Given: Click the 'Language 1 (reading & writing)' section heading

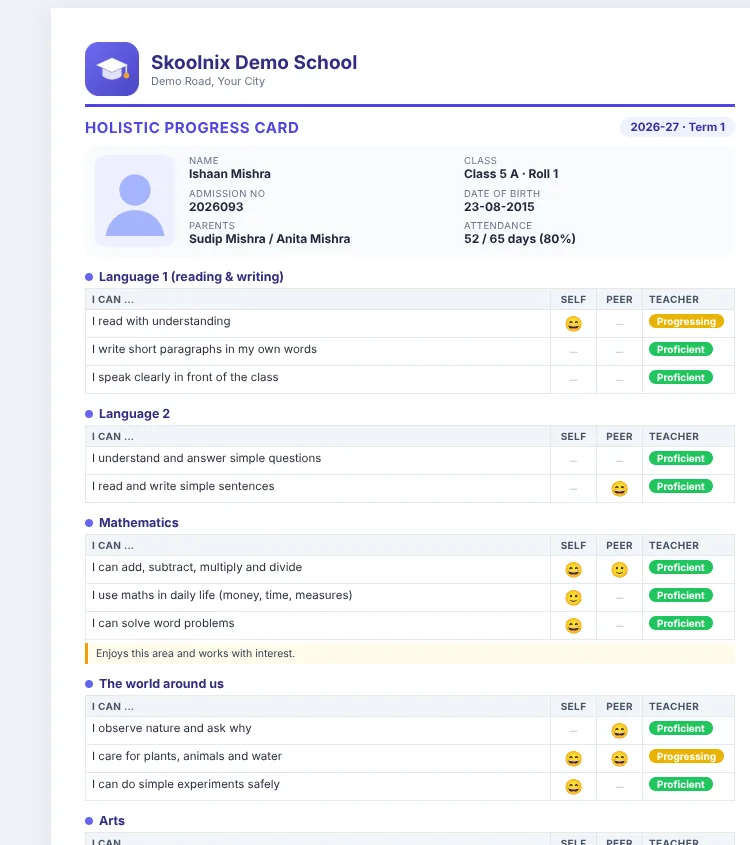Looking at the screenshot, I should 191,277.
